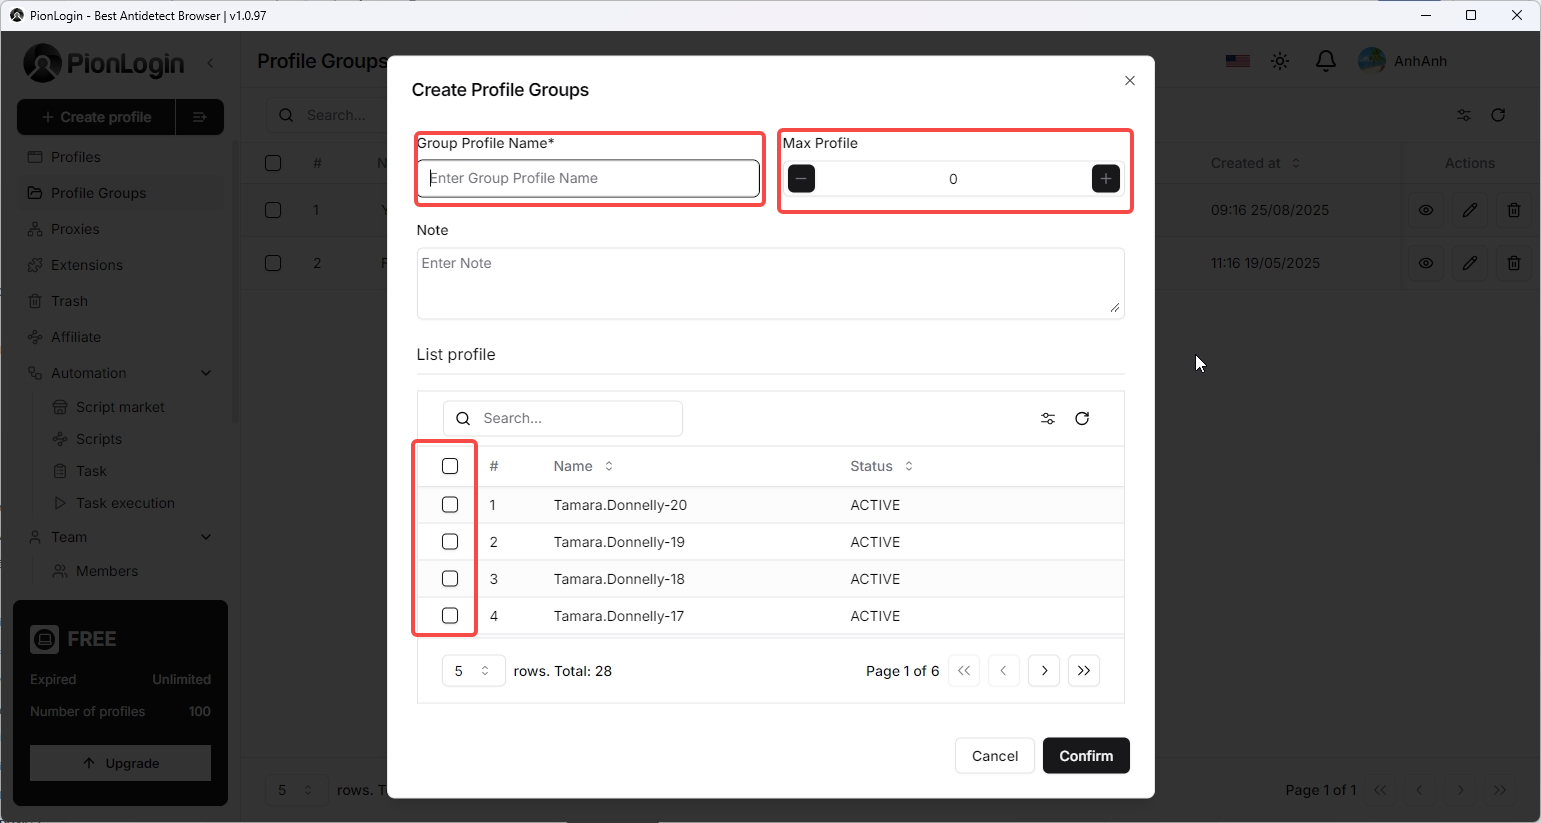The width and height of the screenshot is (1541, 823).
Task: Open Proxies in the sidebar
Action: (75, 229)
